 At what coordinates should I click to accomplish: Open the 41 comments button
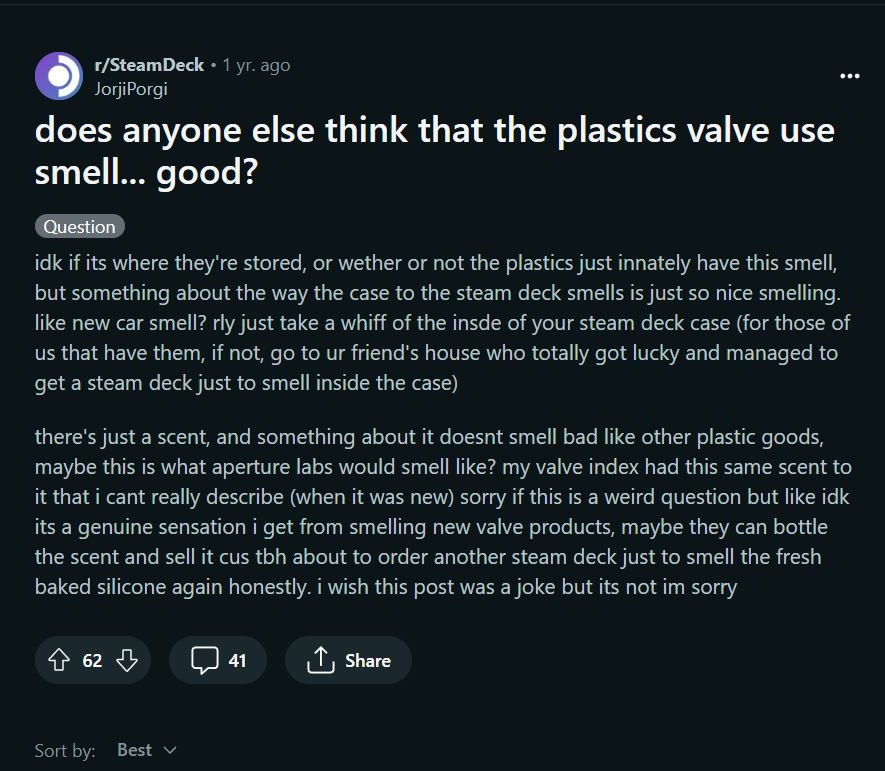(218, 660)
